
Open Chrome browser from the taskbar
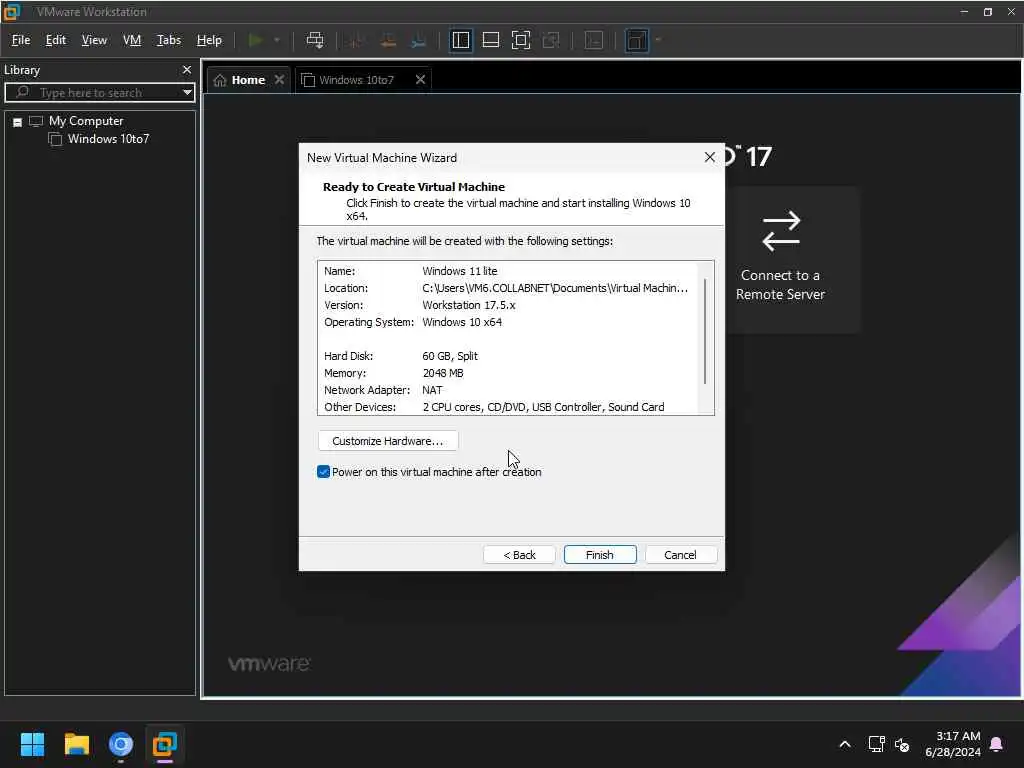click(x=121, y=744)
